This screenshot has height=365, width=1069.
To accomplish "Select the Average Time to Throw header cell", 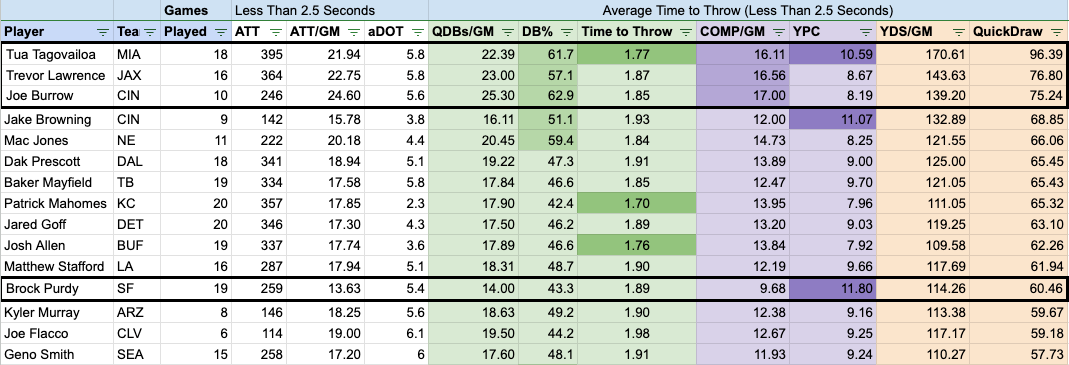I will [749, 10].
